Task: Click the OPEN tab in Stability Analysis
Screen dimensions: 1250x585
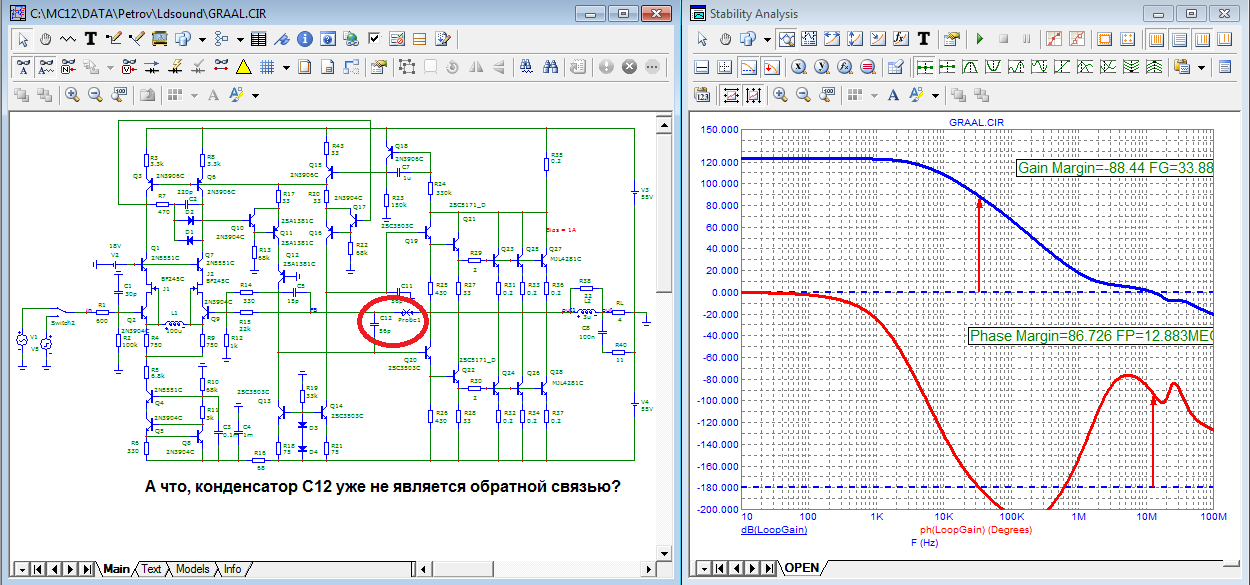Action: [x=801, y=568]
